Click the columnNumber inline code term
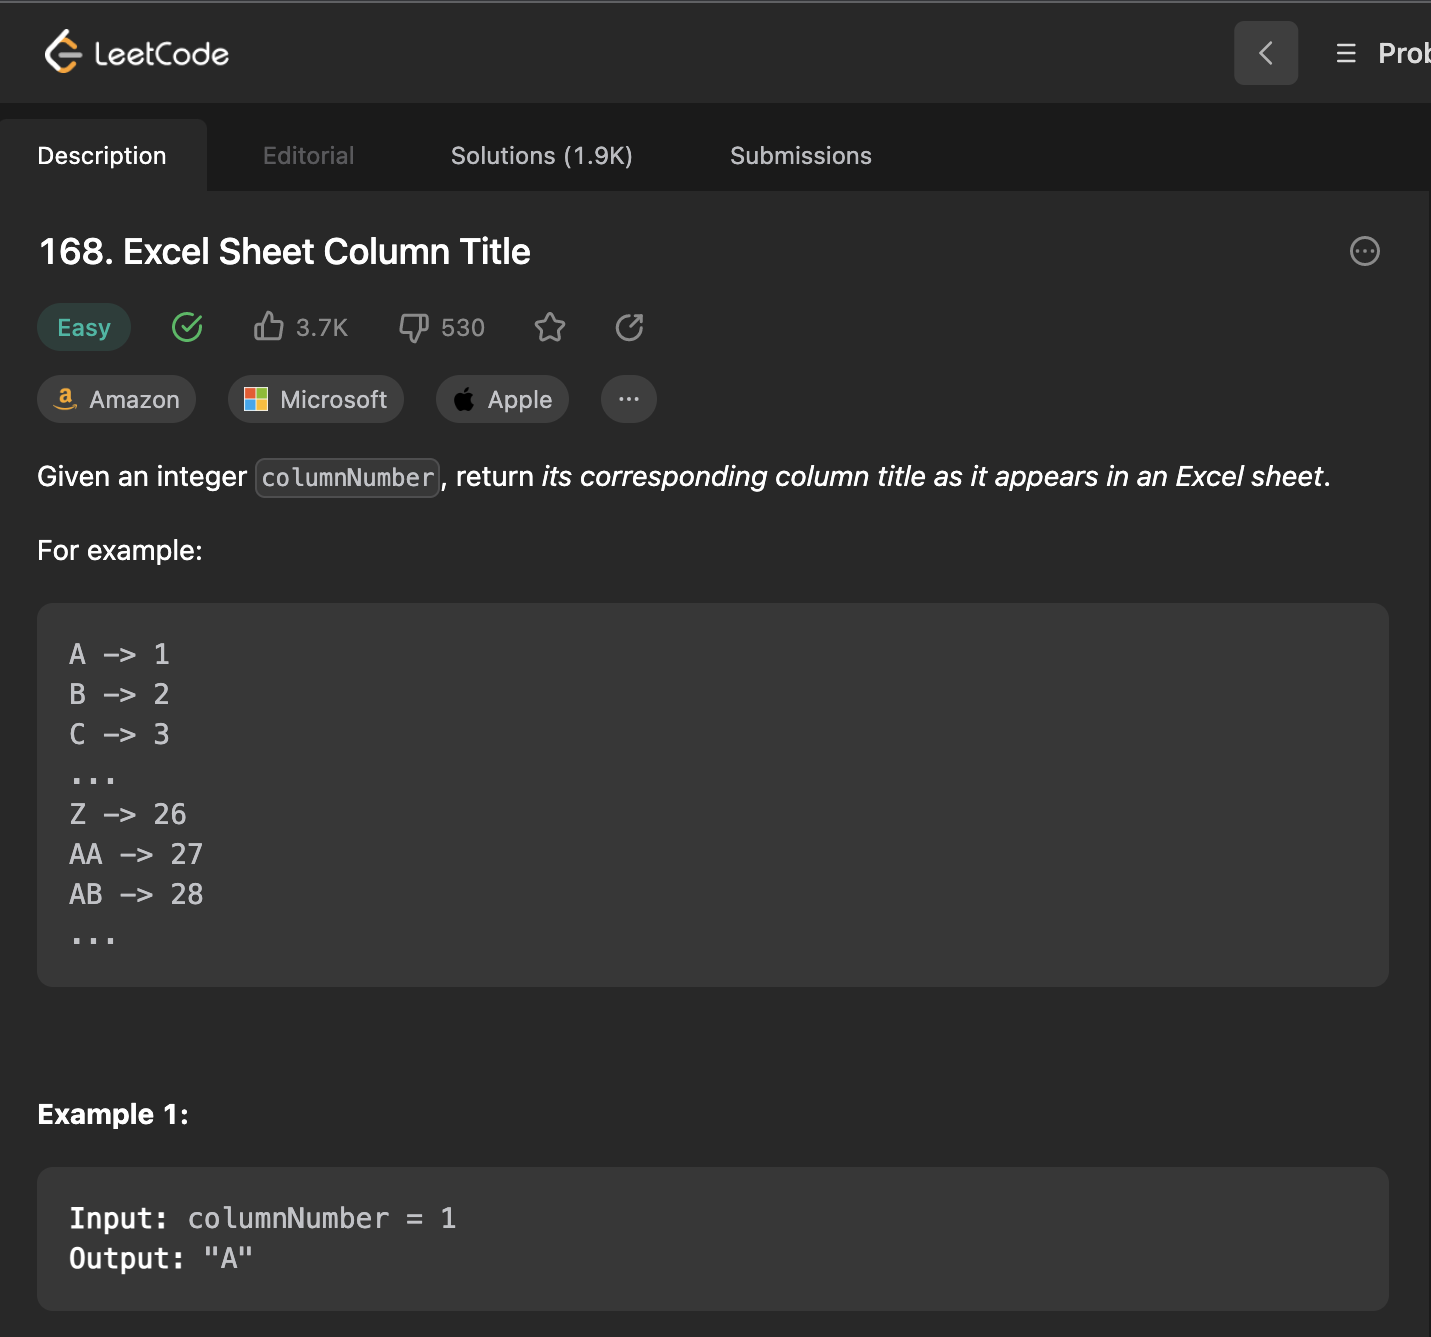Viewport: 1431px width, 1337px height. [x=347, y=478]
